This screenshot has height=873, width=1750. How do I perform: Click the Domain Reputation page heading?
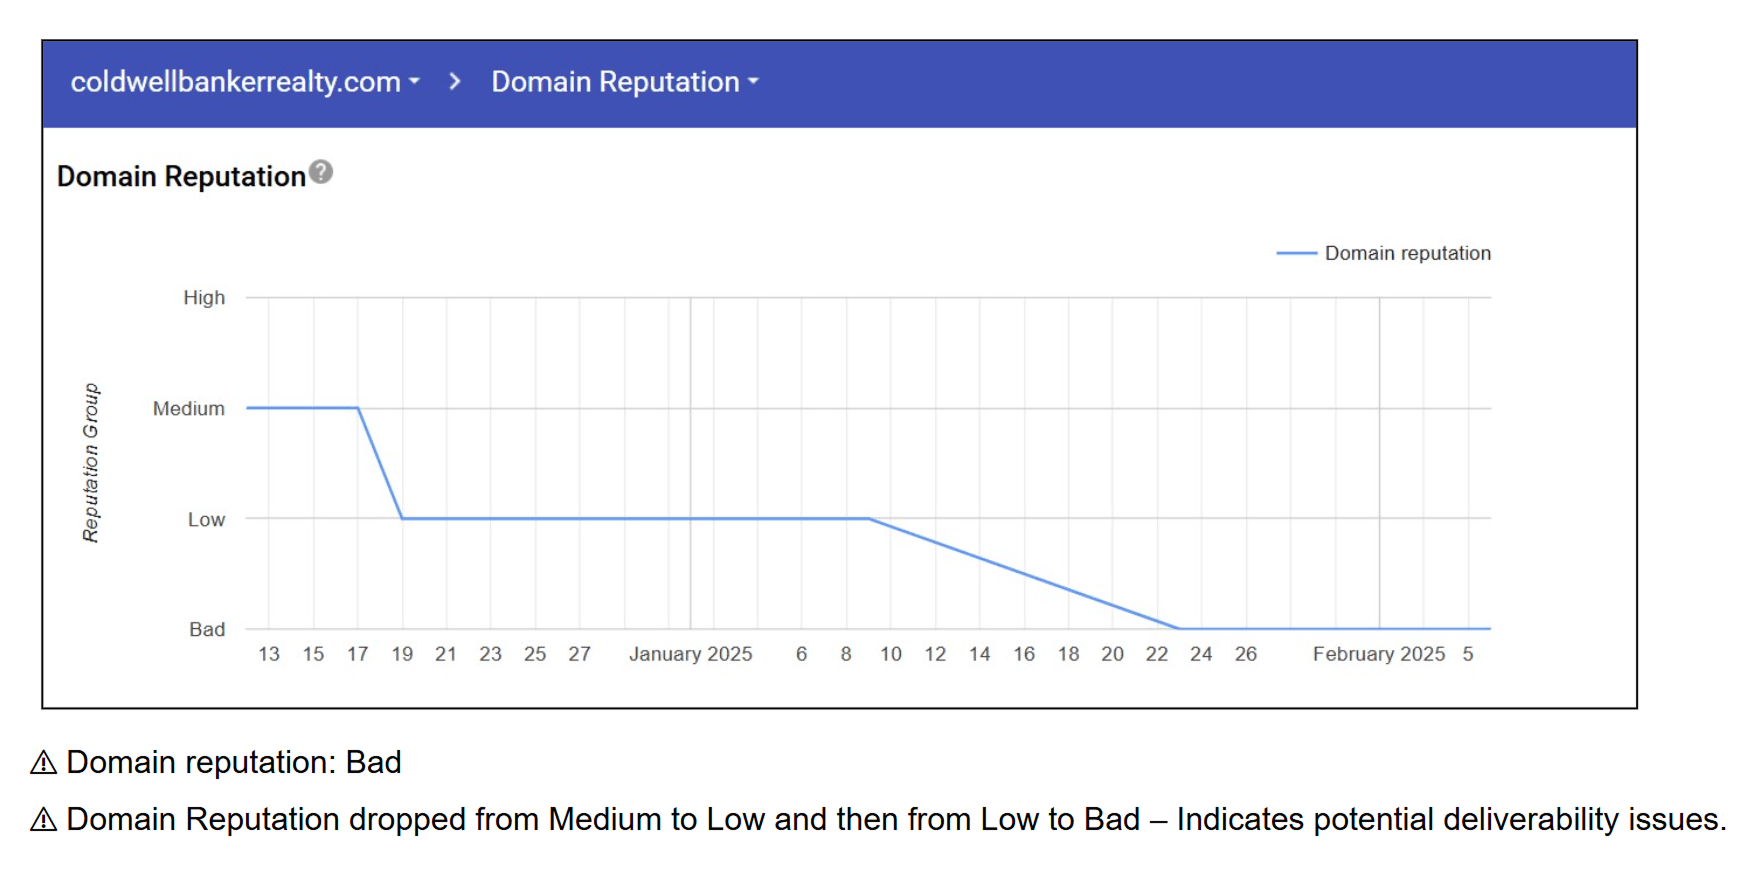180,175
